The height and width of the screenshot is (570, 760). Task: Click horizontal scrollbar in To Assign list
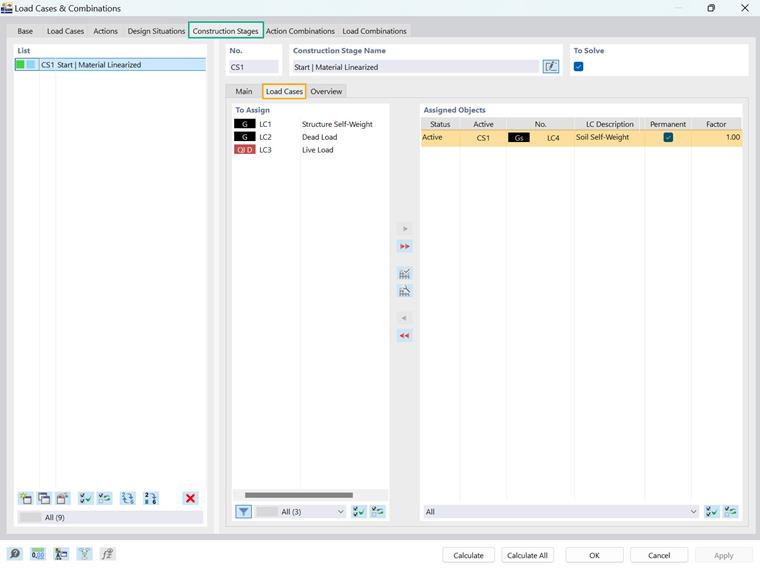(299, 495)
